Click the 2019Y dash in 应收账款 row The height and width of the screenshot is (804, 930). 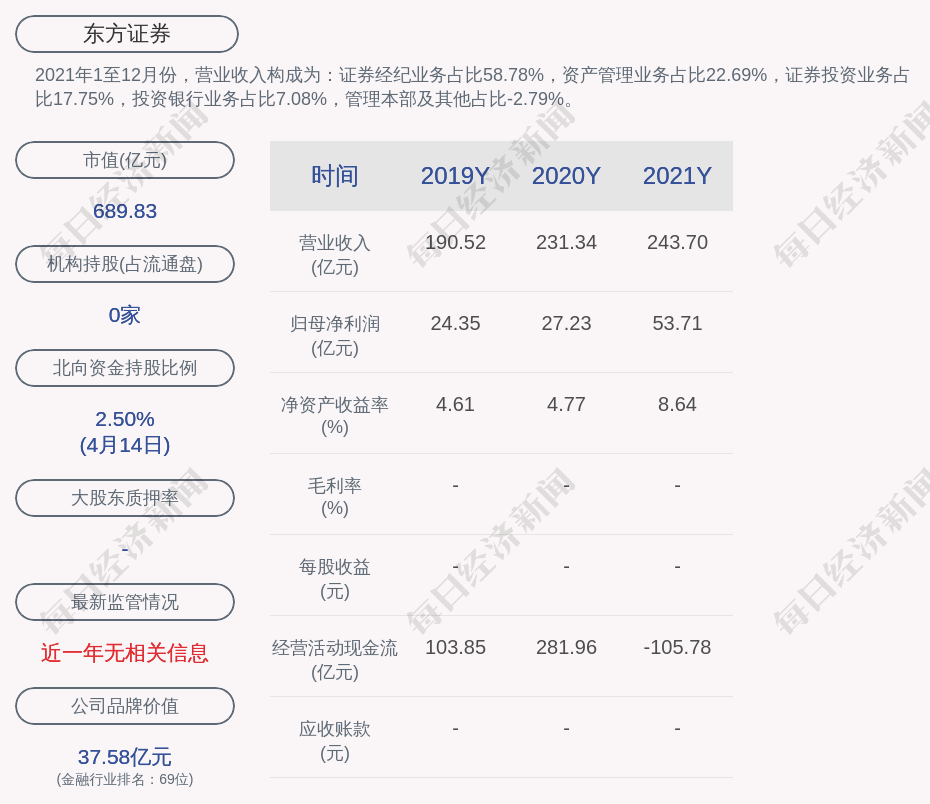click(455, 729)
